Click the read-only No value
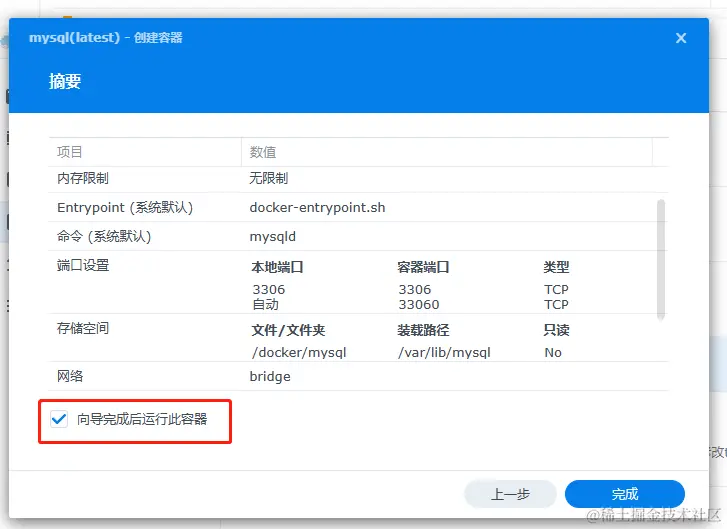Image resolution: width=727 pixels, height=529 pixels. [x=553, y=353]
